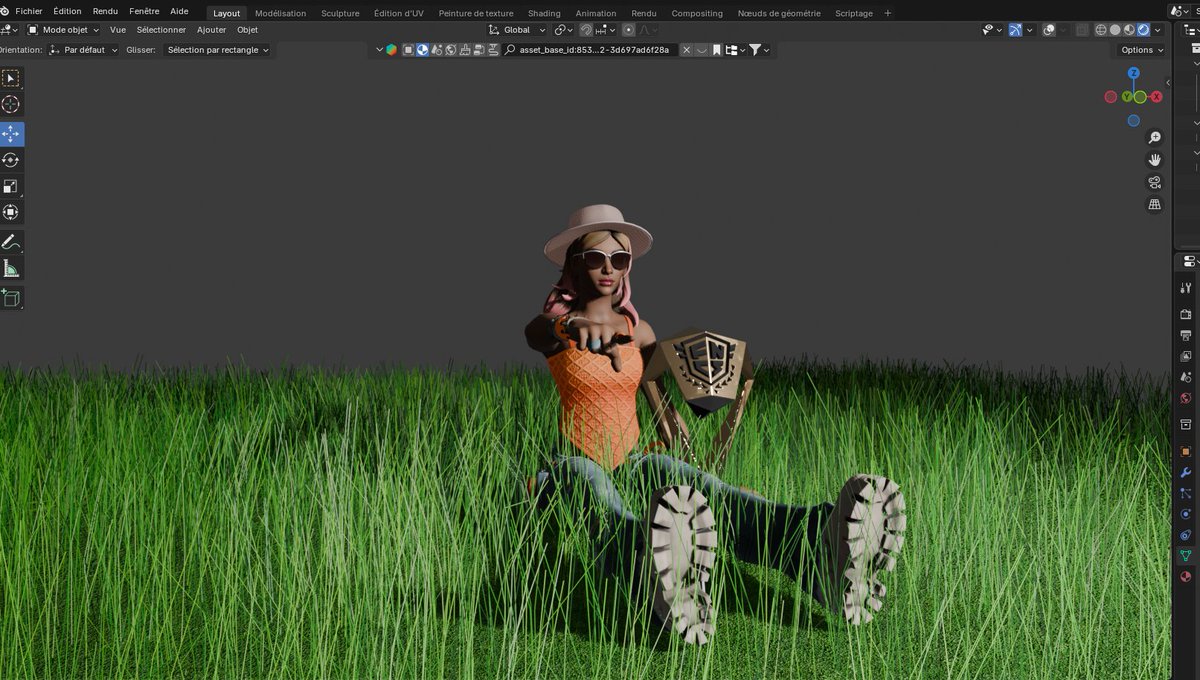The image size is (1200, 680).
Task: Expand viewport shading options arrow
Action: pyautogui.click(x=1157, y=30)
